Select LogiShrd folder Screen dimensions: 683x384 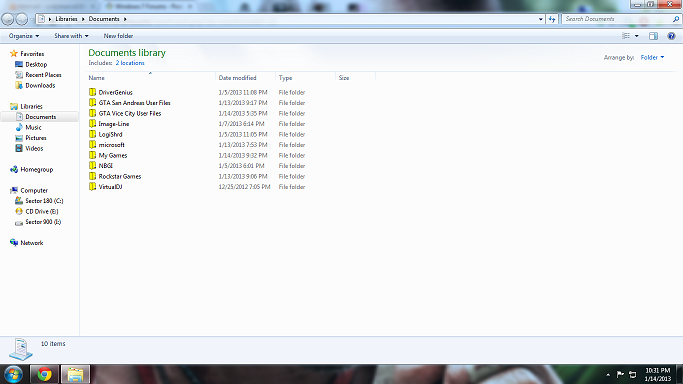pyautogui.click(x=110, y=135)
